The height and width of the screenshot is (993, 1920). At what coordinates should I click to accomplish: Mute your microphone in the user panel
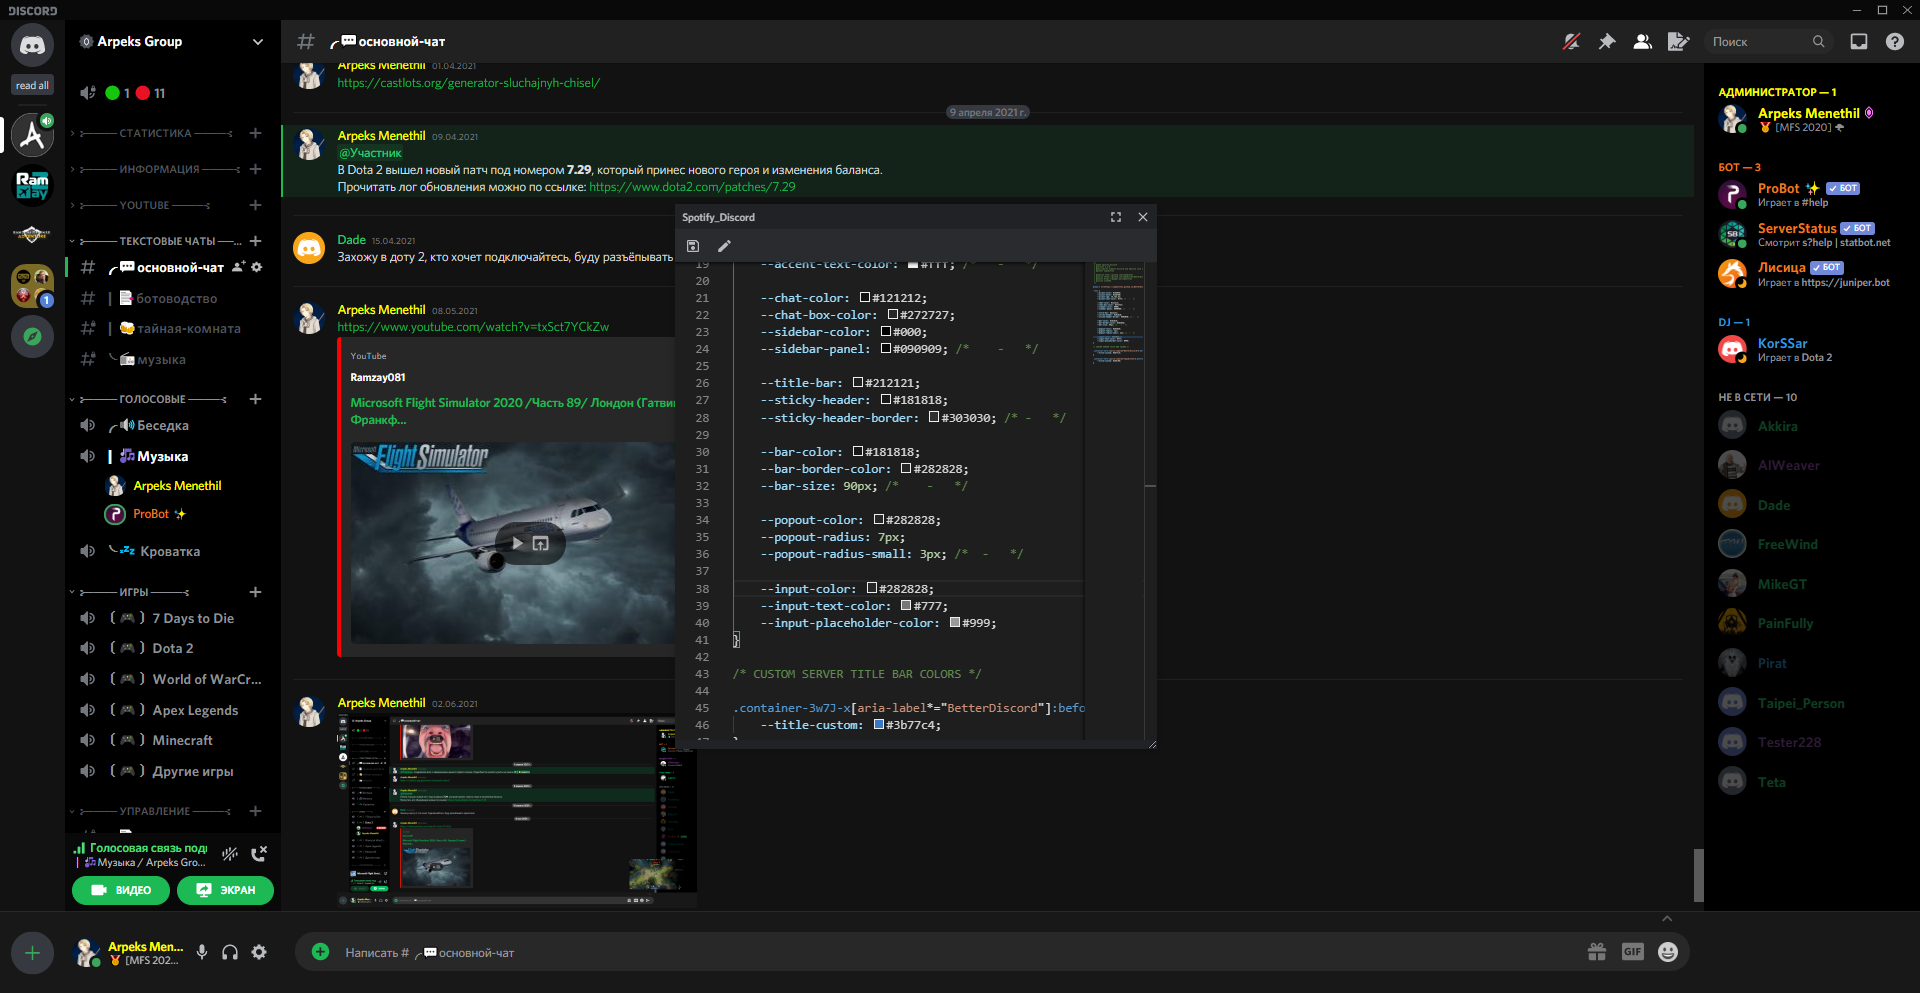(202, 952)
